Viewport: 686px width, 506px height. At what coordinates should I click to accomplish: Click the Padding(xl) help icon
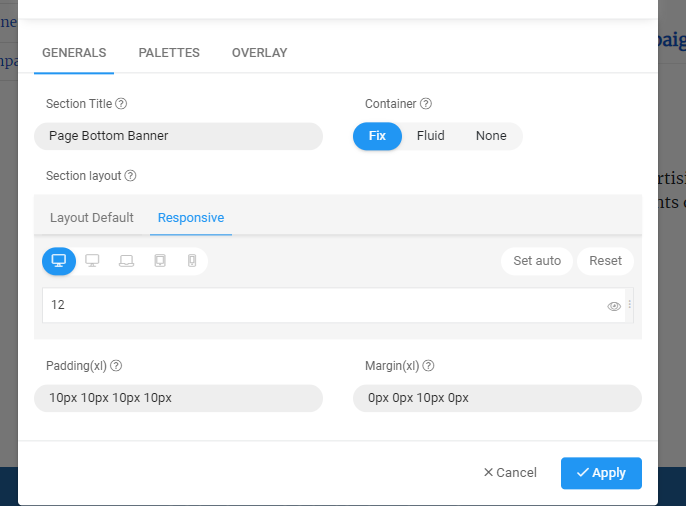[x=116, y=366]
